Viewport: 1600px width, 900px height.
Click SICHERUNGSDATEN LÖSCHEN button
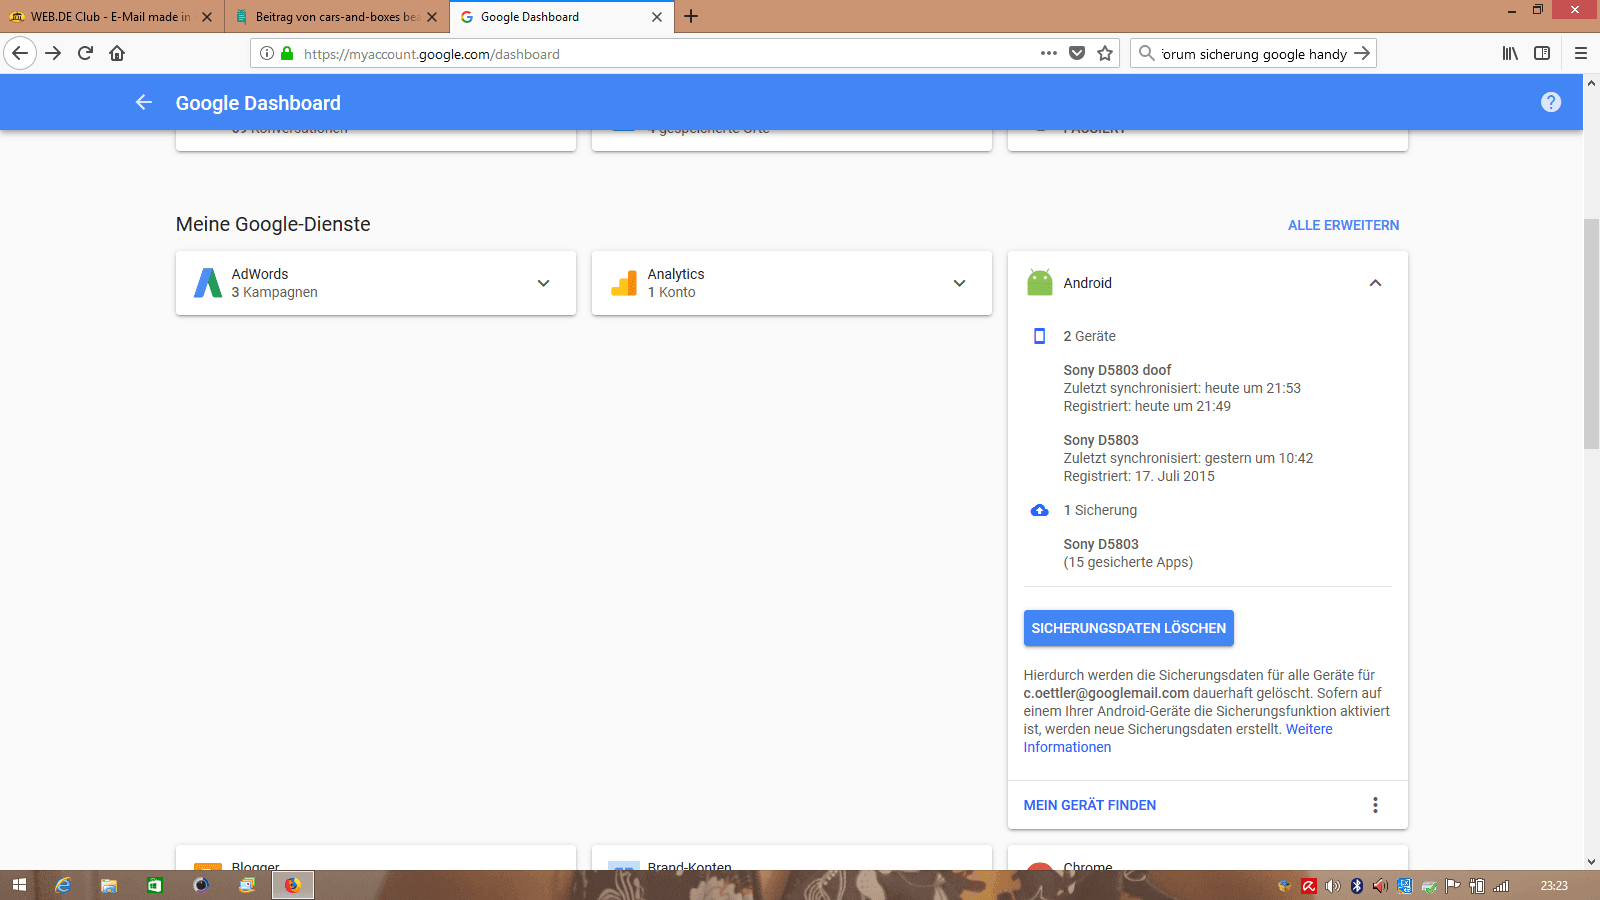point(1128,628)
